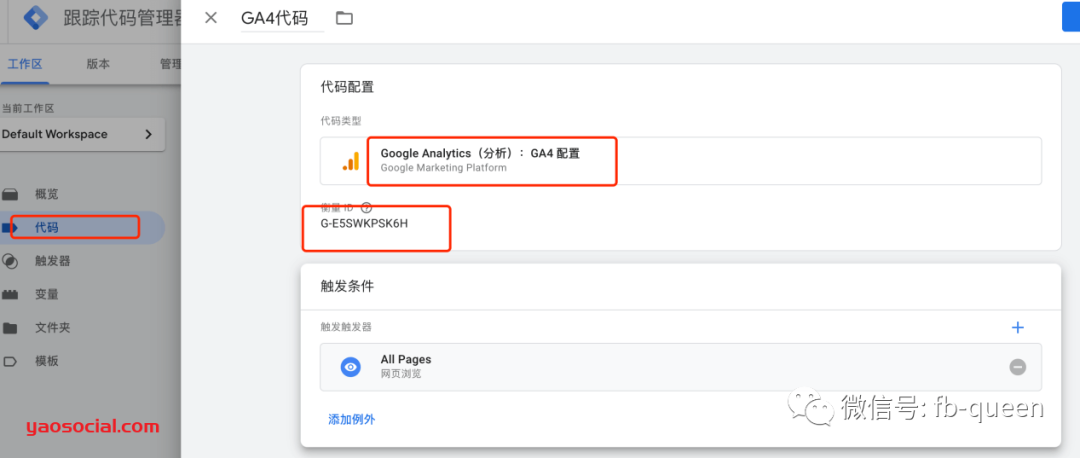Viewport: 1080px width, 458px height.
Task: Click the 代码配置 section heading
Action: tap(347, 87)
